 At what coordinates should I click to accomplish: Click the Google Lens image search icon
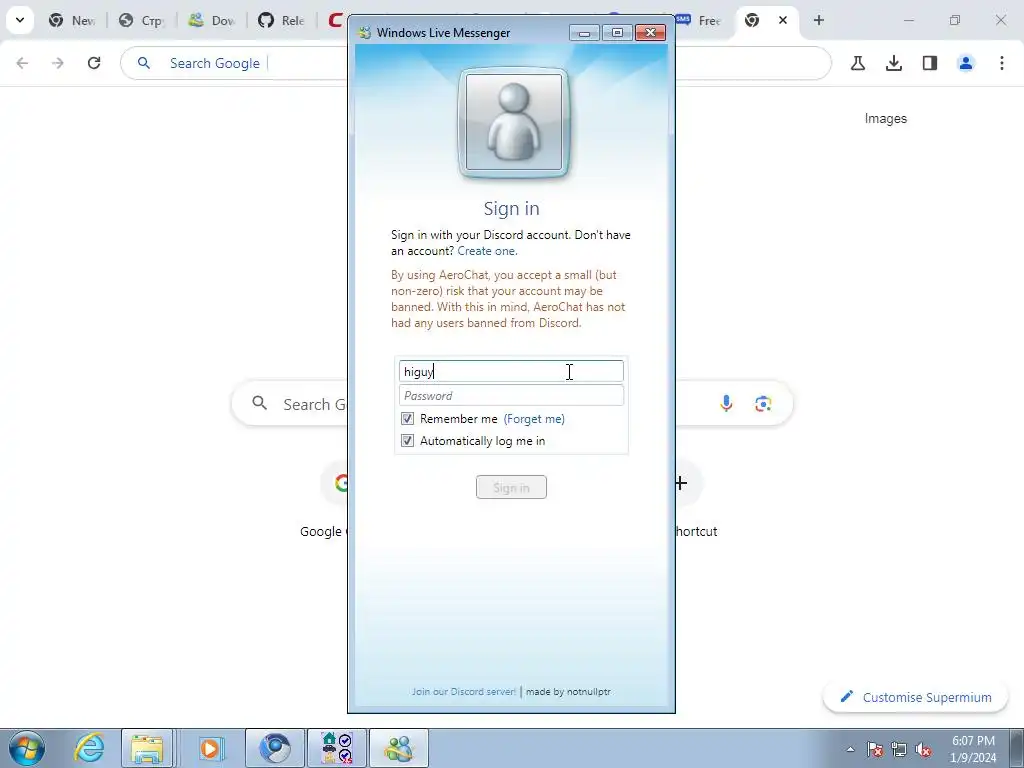coord(763,404)
